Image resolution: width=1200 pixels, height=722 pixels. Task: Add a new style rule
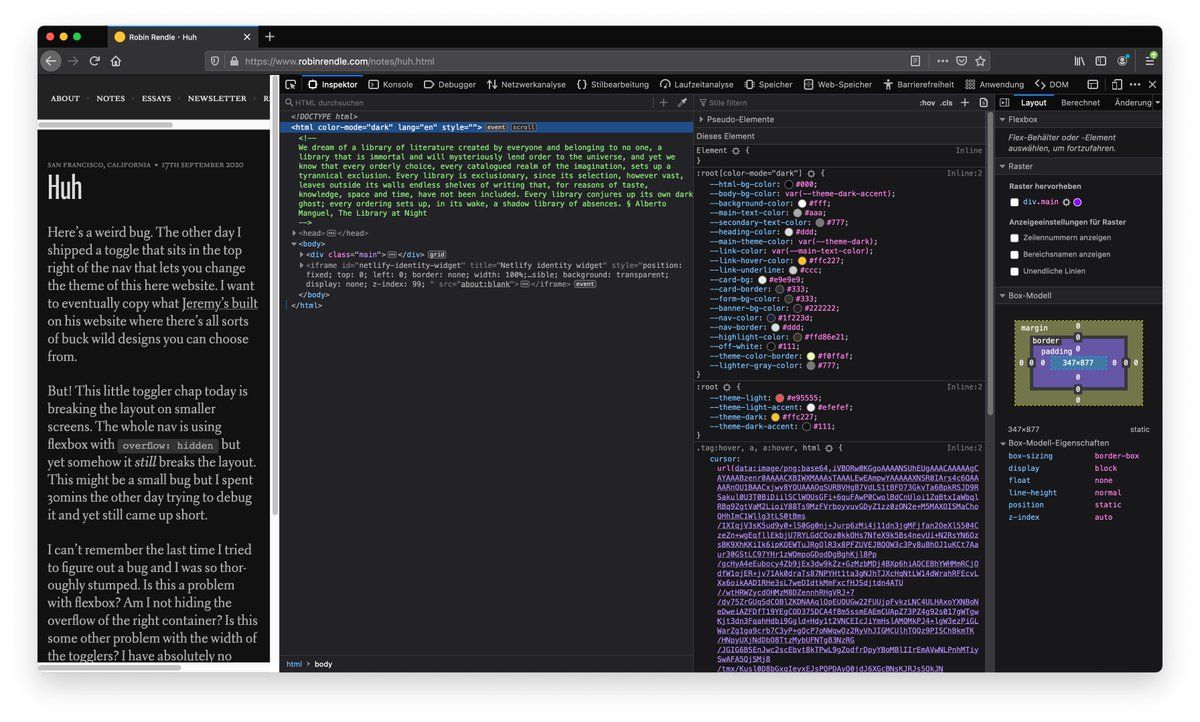click(965, 103)
